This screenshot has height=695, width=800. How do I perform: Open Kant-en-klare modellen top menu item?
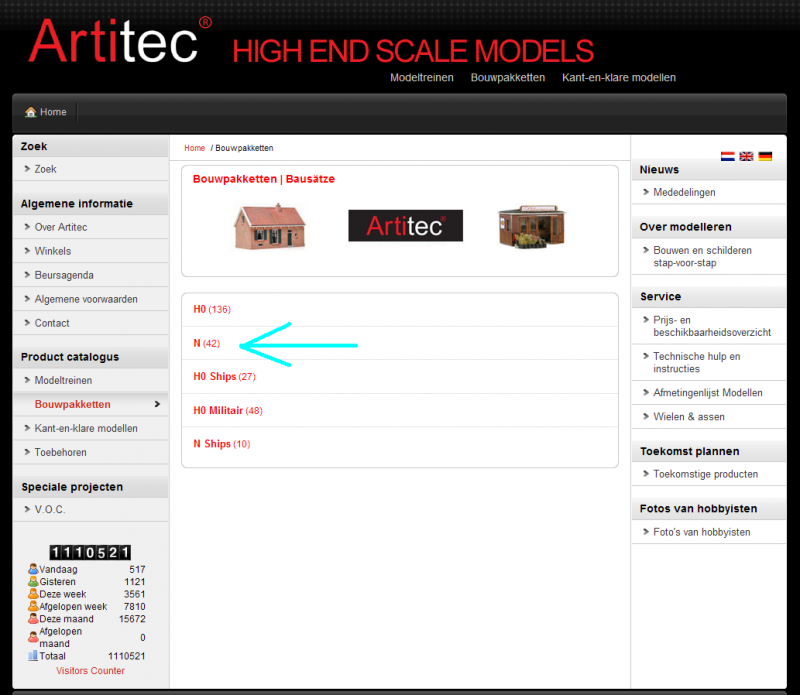coord(618,77)
